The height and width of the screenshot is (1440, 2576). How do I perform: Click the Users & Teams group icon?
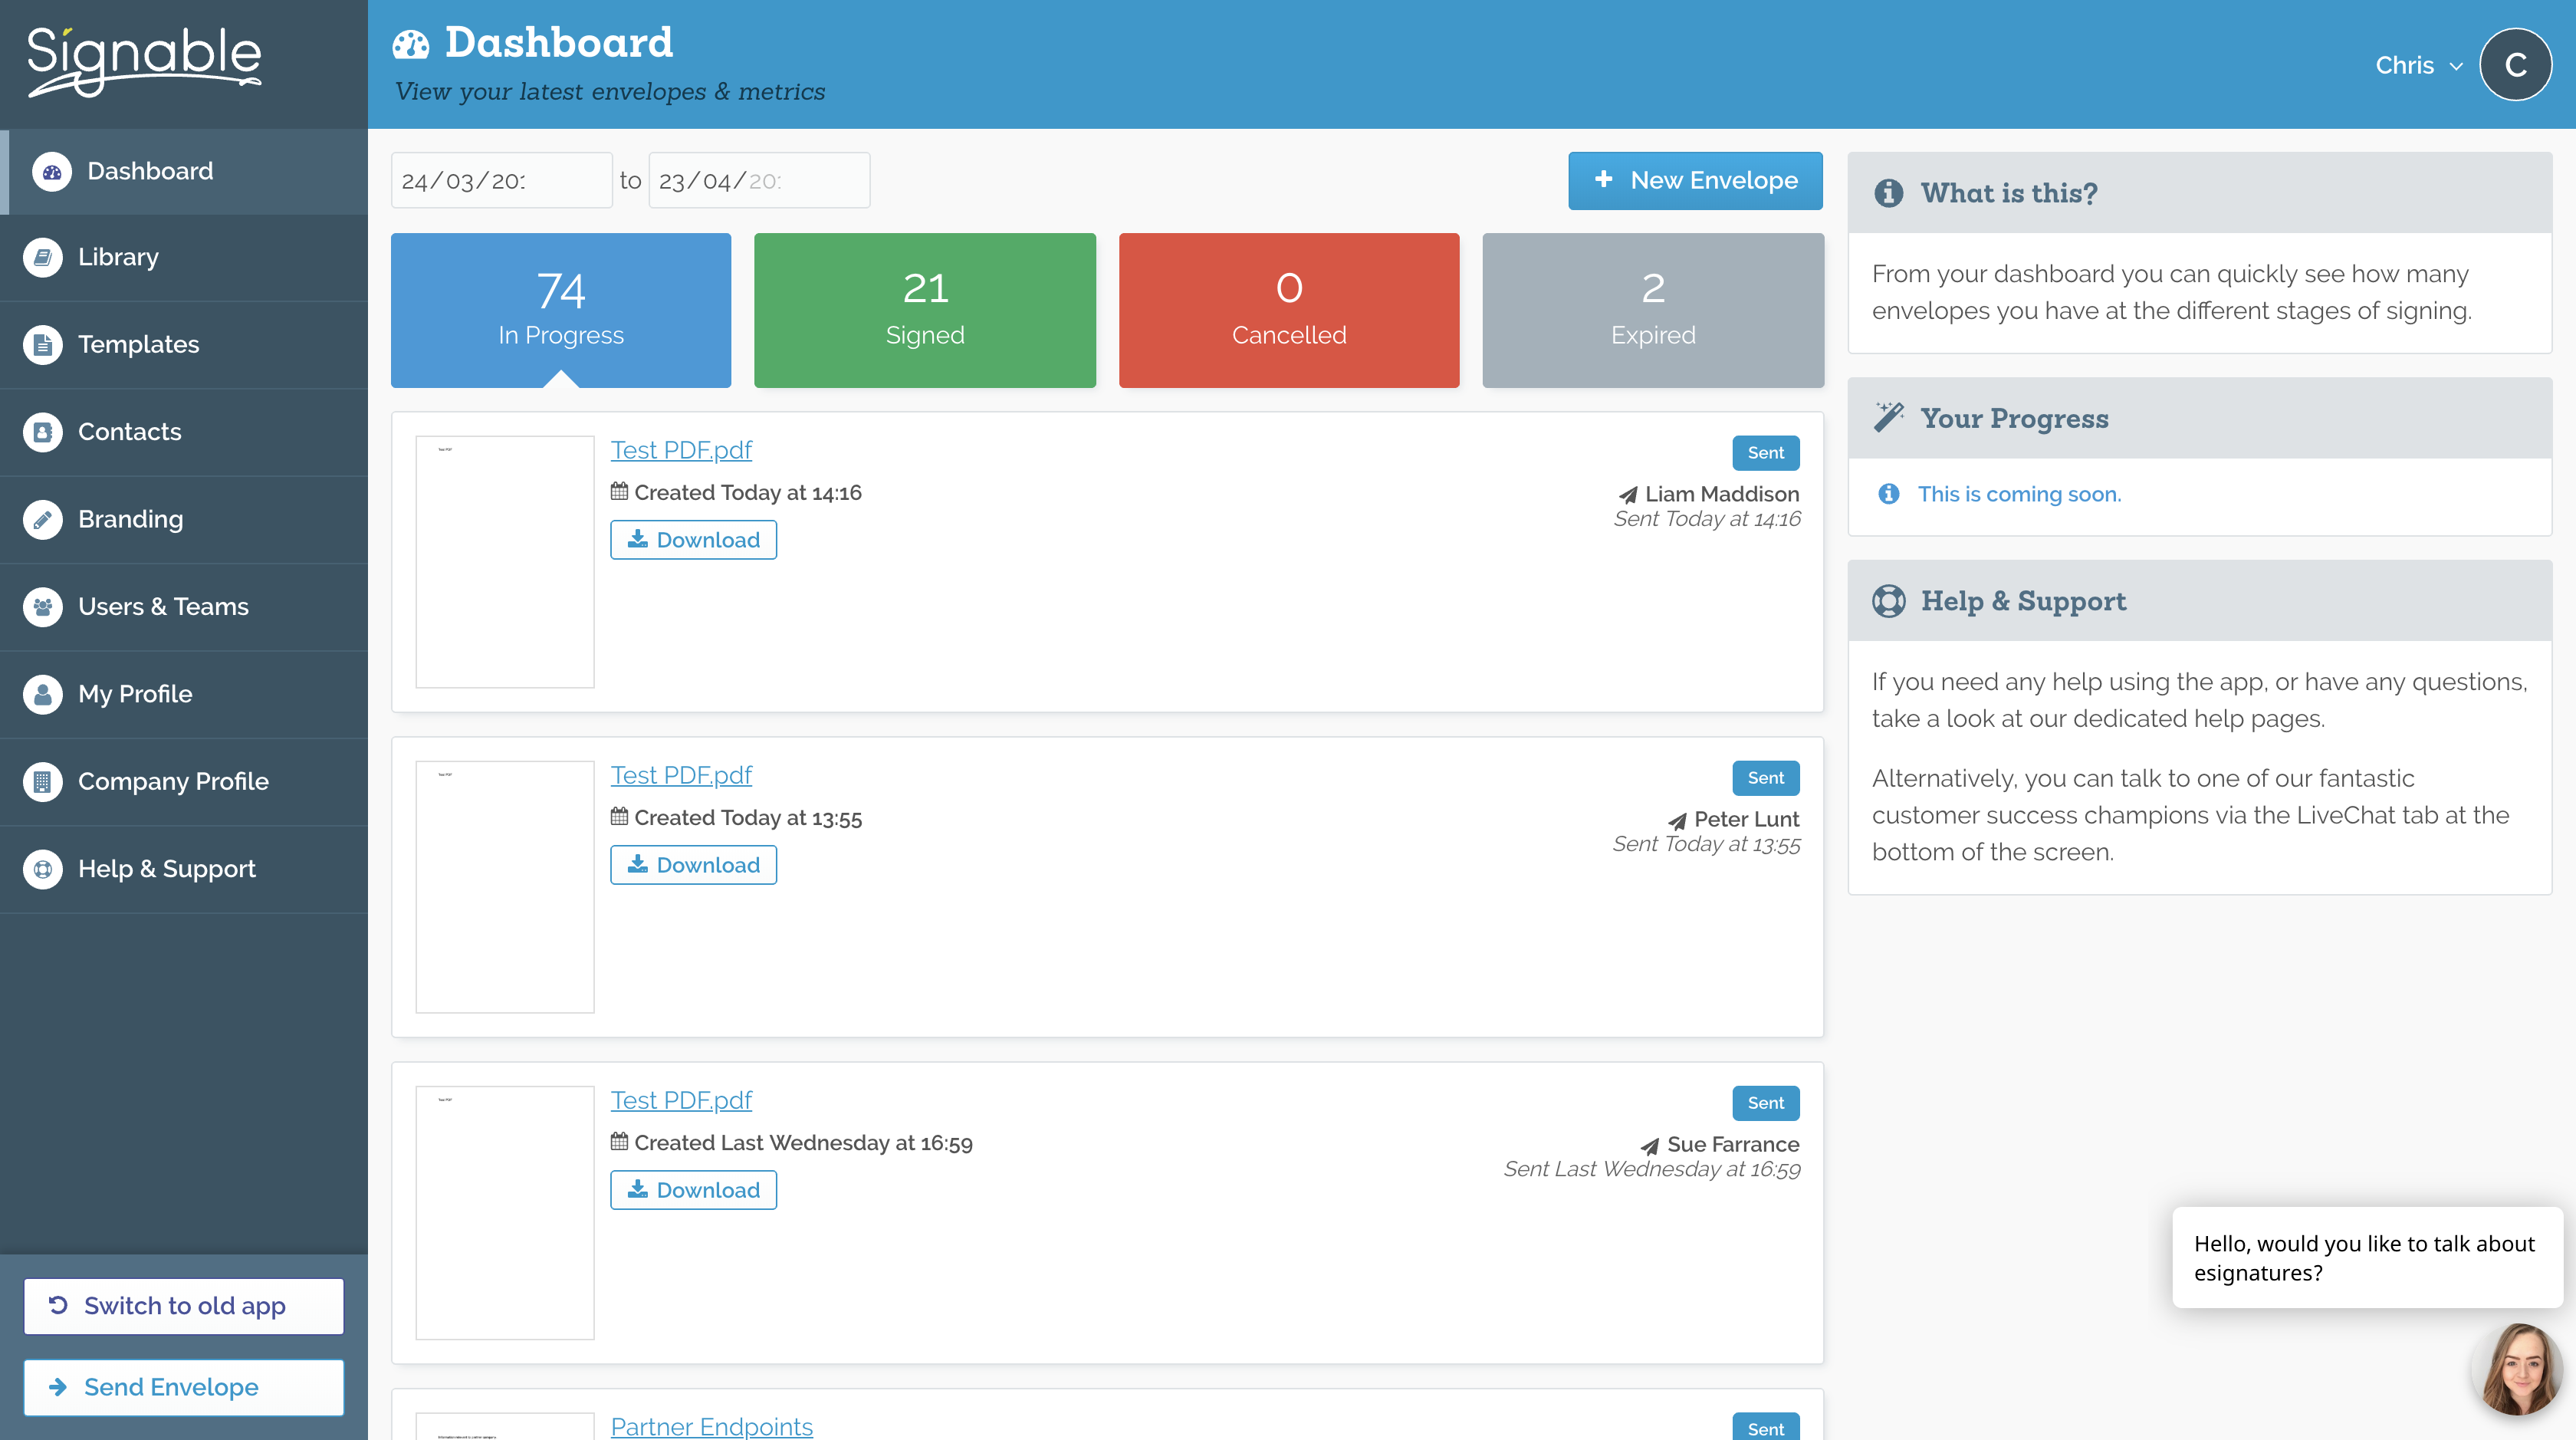pos(42,607)
